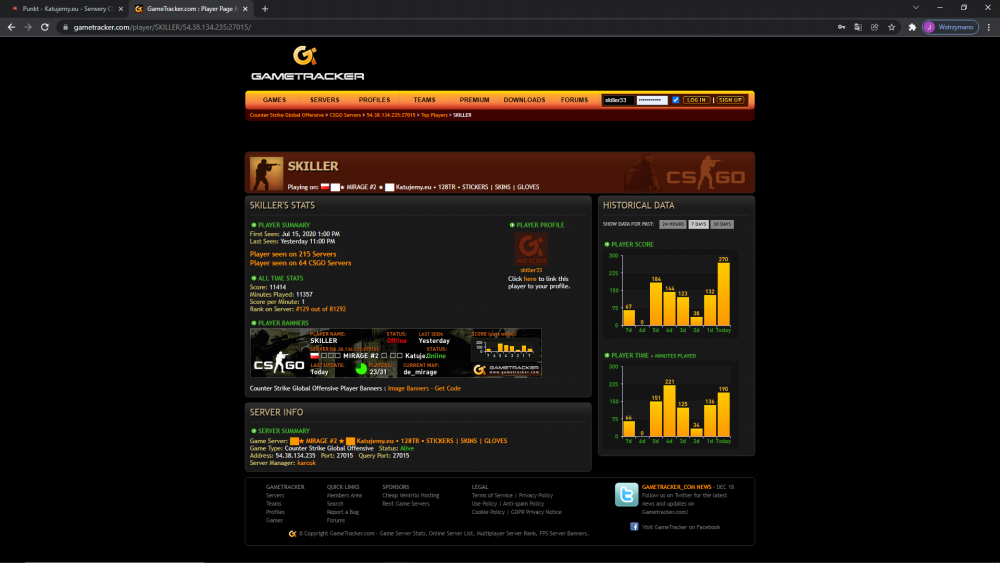Open the DOWNLOADS menu
Image resolution: width=1000 pixels, height=563 pixels.
tap(524, 99)
